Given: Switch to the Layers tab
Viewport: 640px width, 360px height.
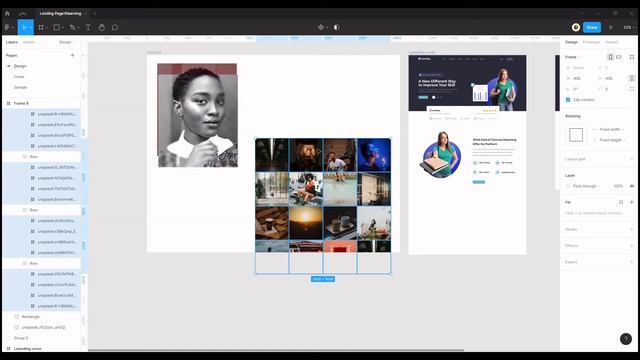Looking at the screenshot, I should point(12,42).
